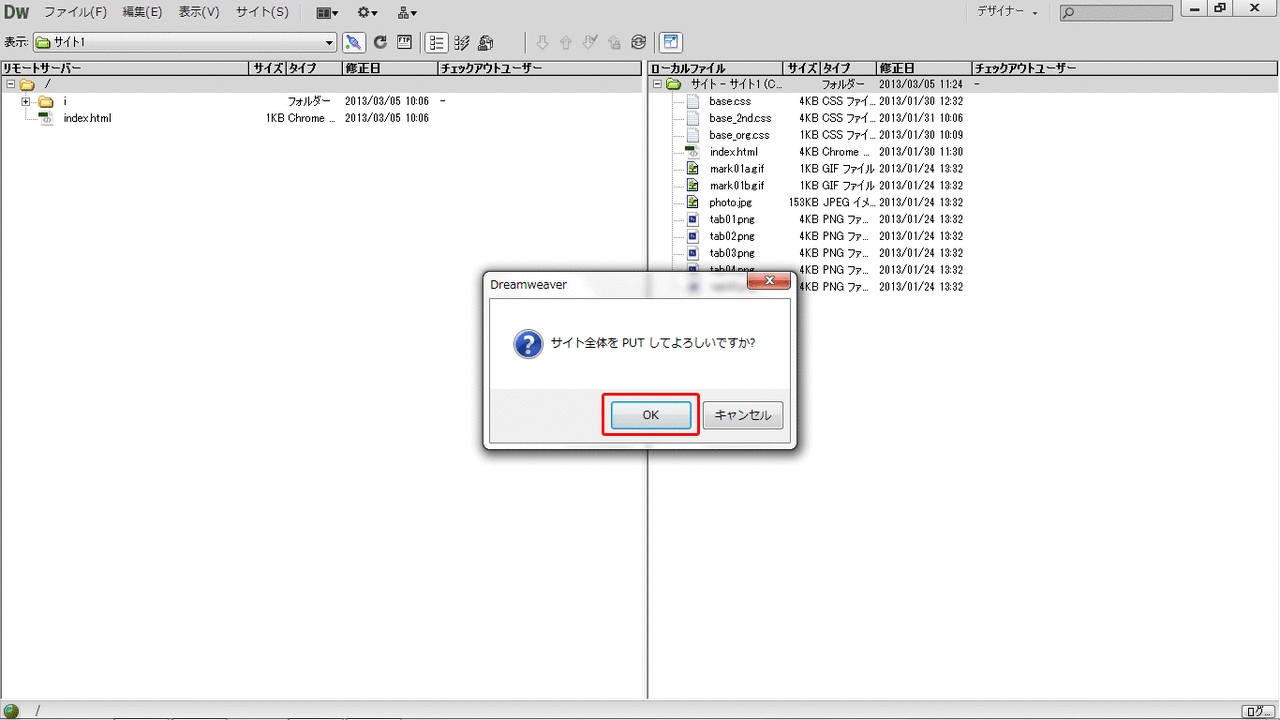Confirm the PUT dialog with OK
This screenshot has height=720, width=1280.
coord(651,415)
